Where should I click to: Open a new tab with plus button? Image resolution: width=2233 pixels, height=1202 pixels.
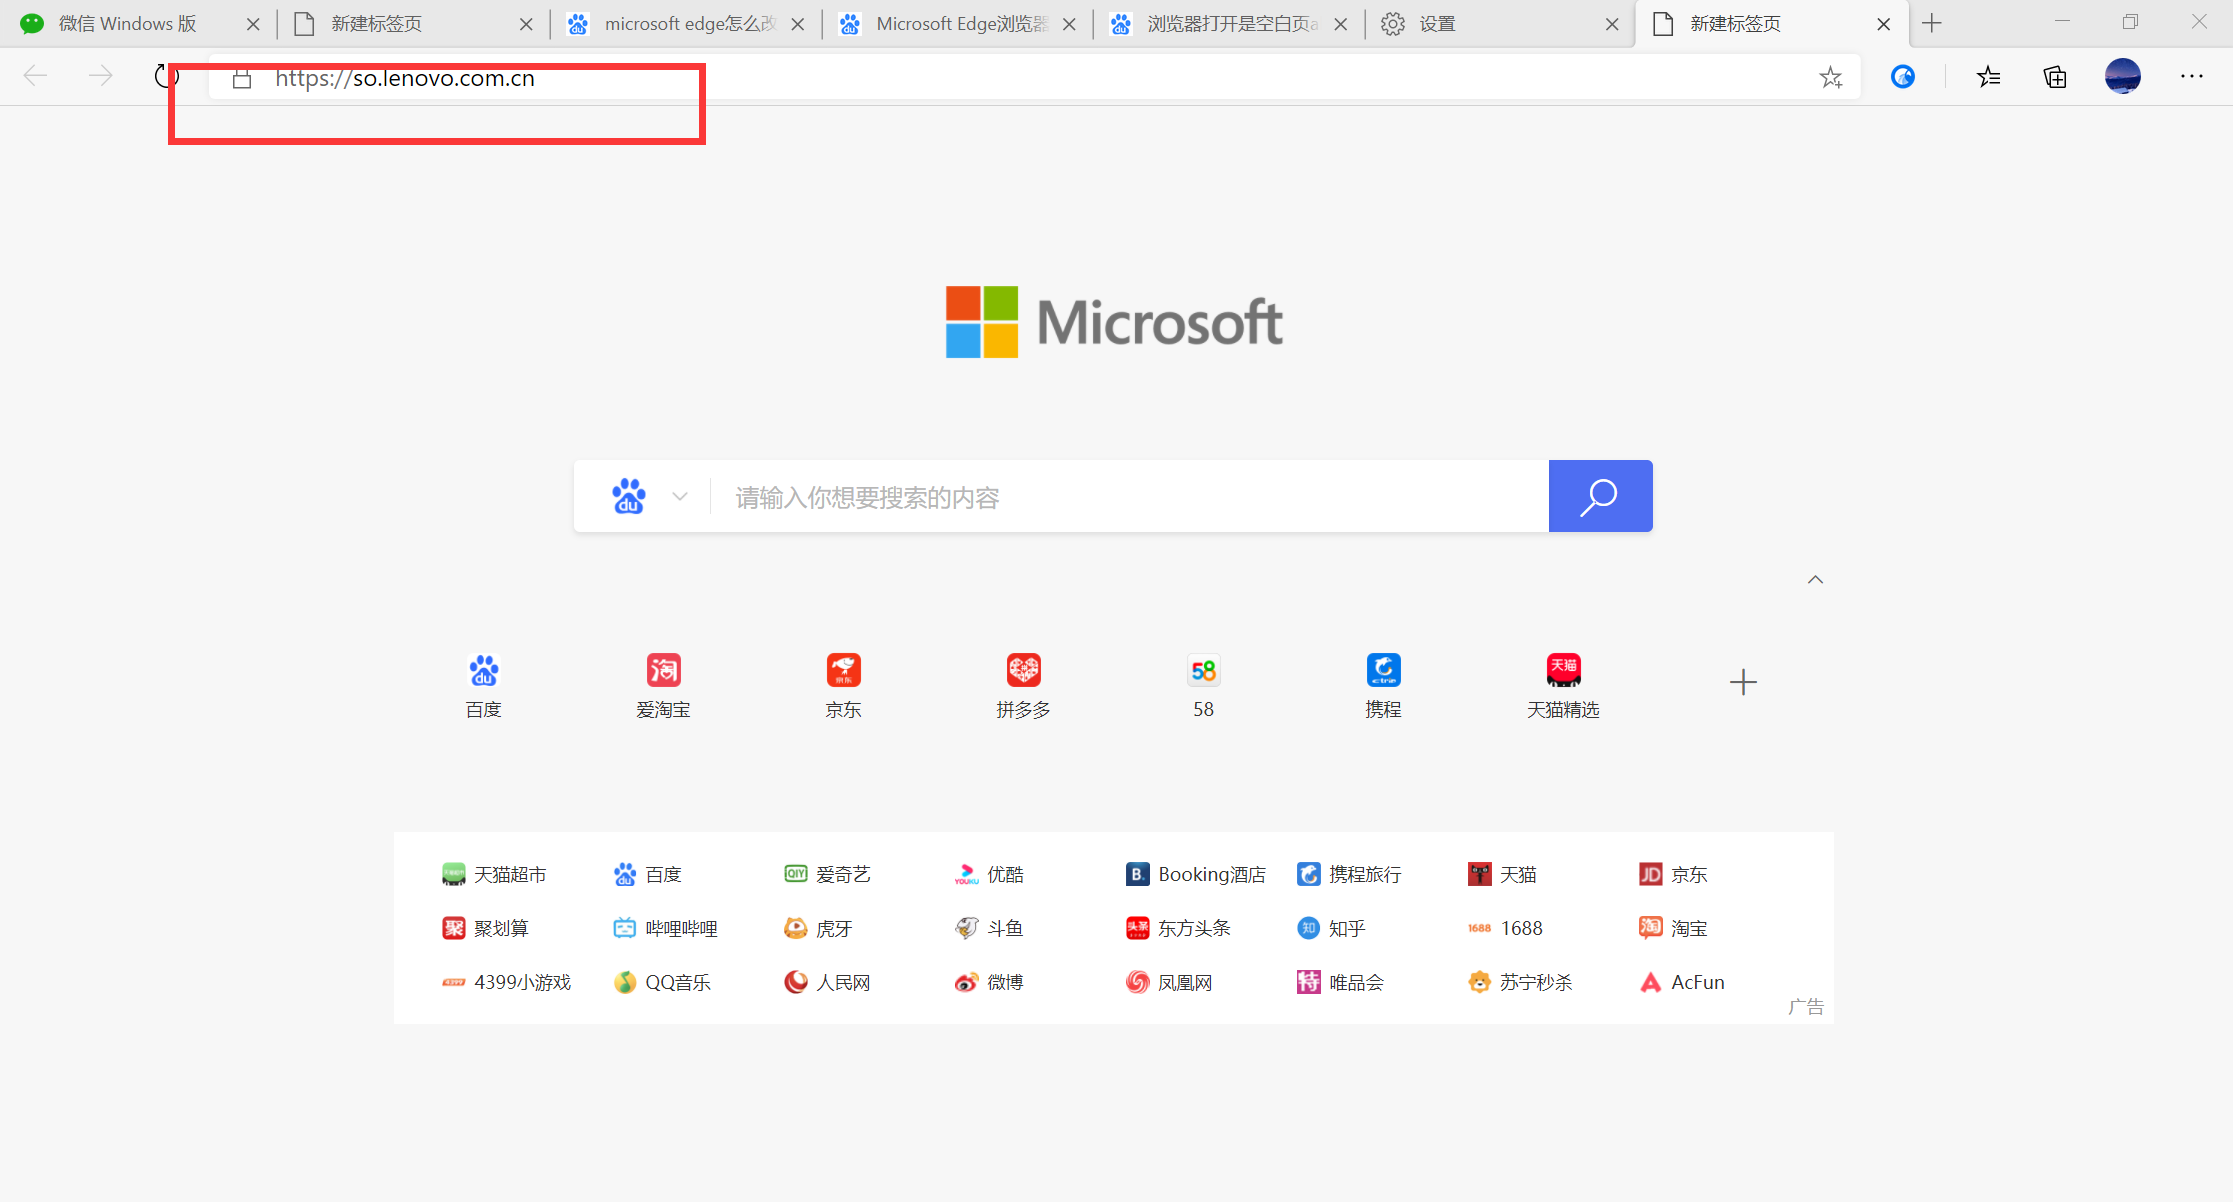coord(1932,23)
